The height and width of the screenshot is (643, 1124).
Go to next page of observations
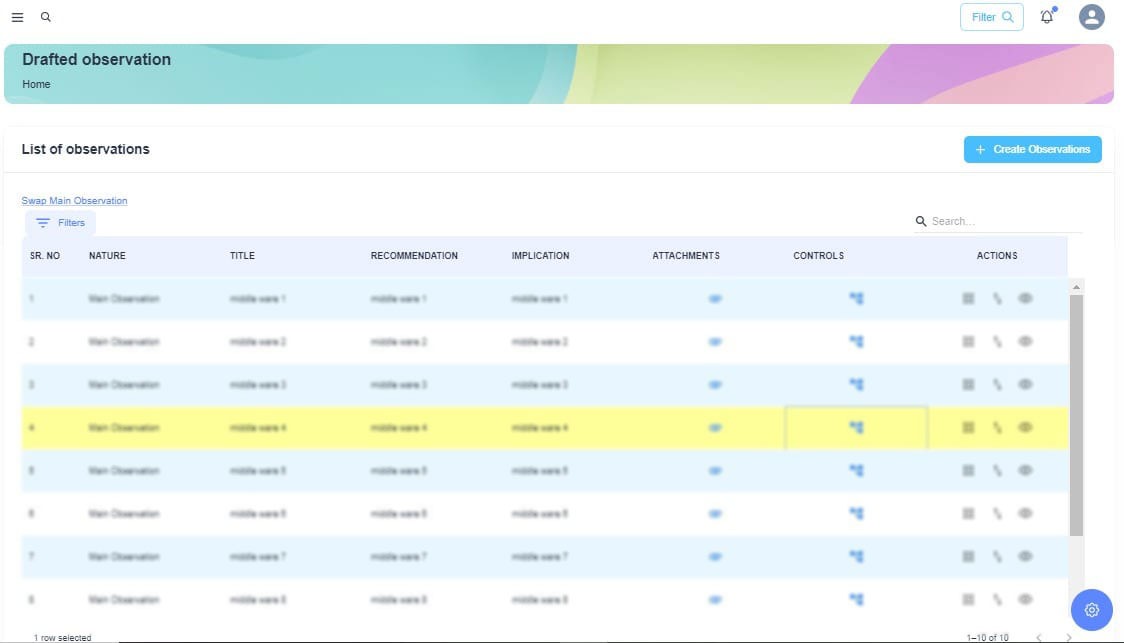click(x=1069, y=637)
